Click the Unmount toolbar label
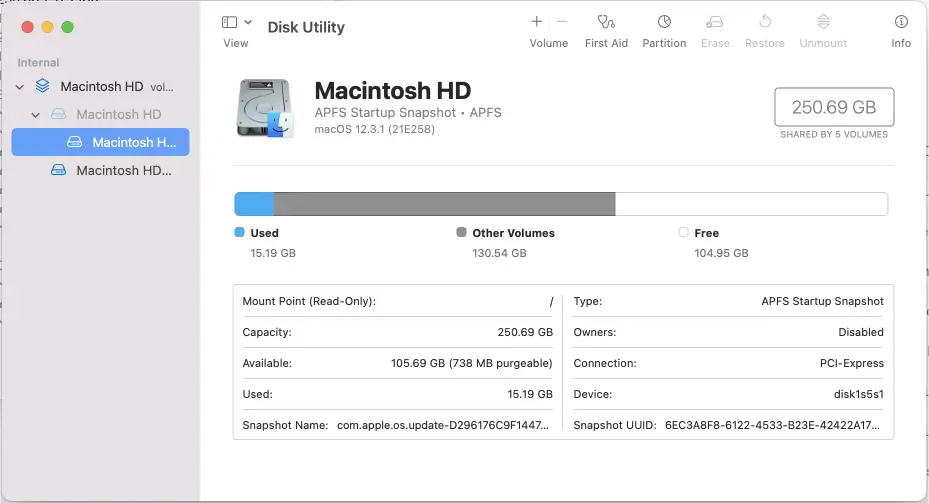 click(823, 43)
